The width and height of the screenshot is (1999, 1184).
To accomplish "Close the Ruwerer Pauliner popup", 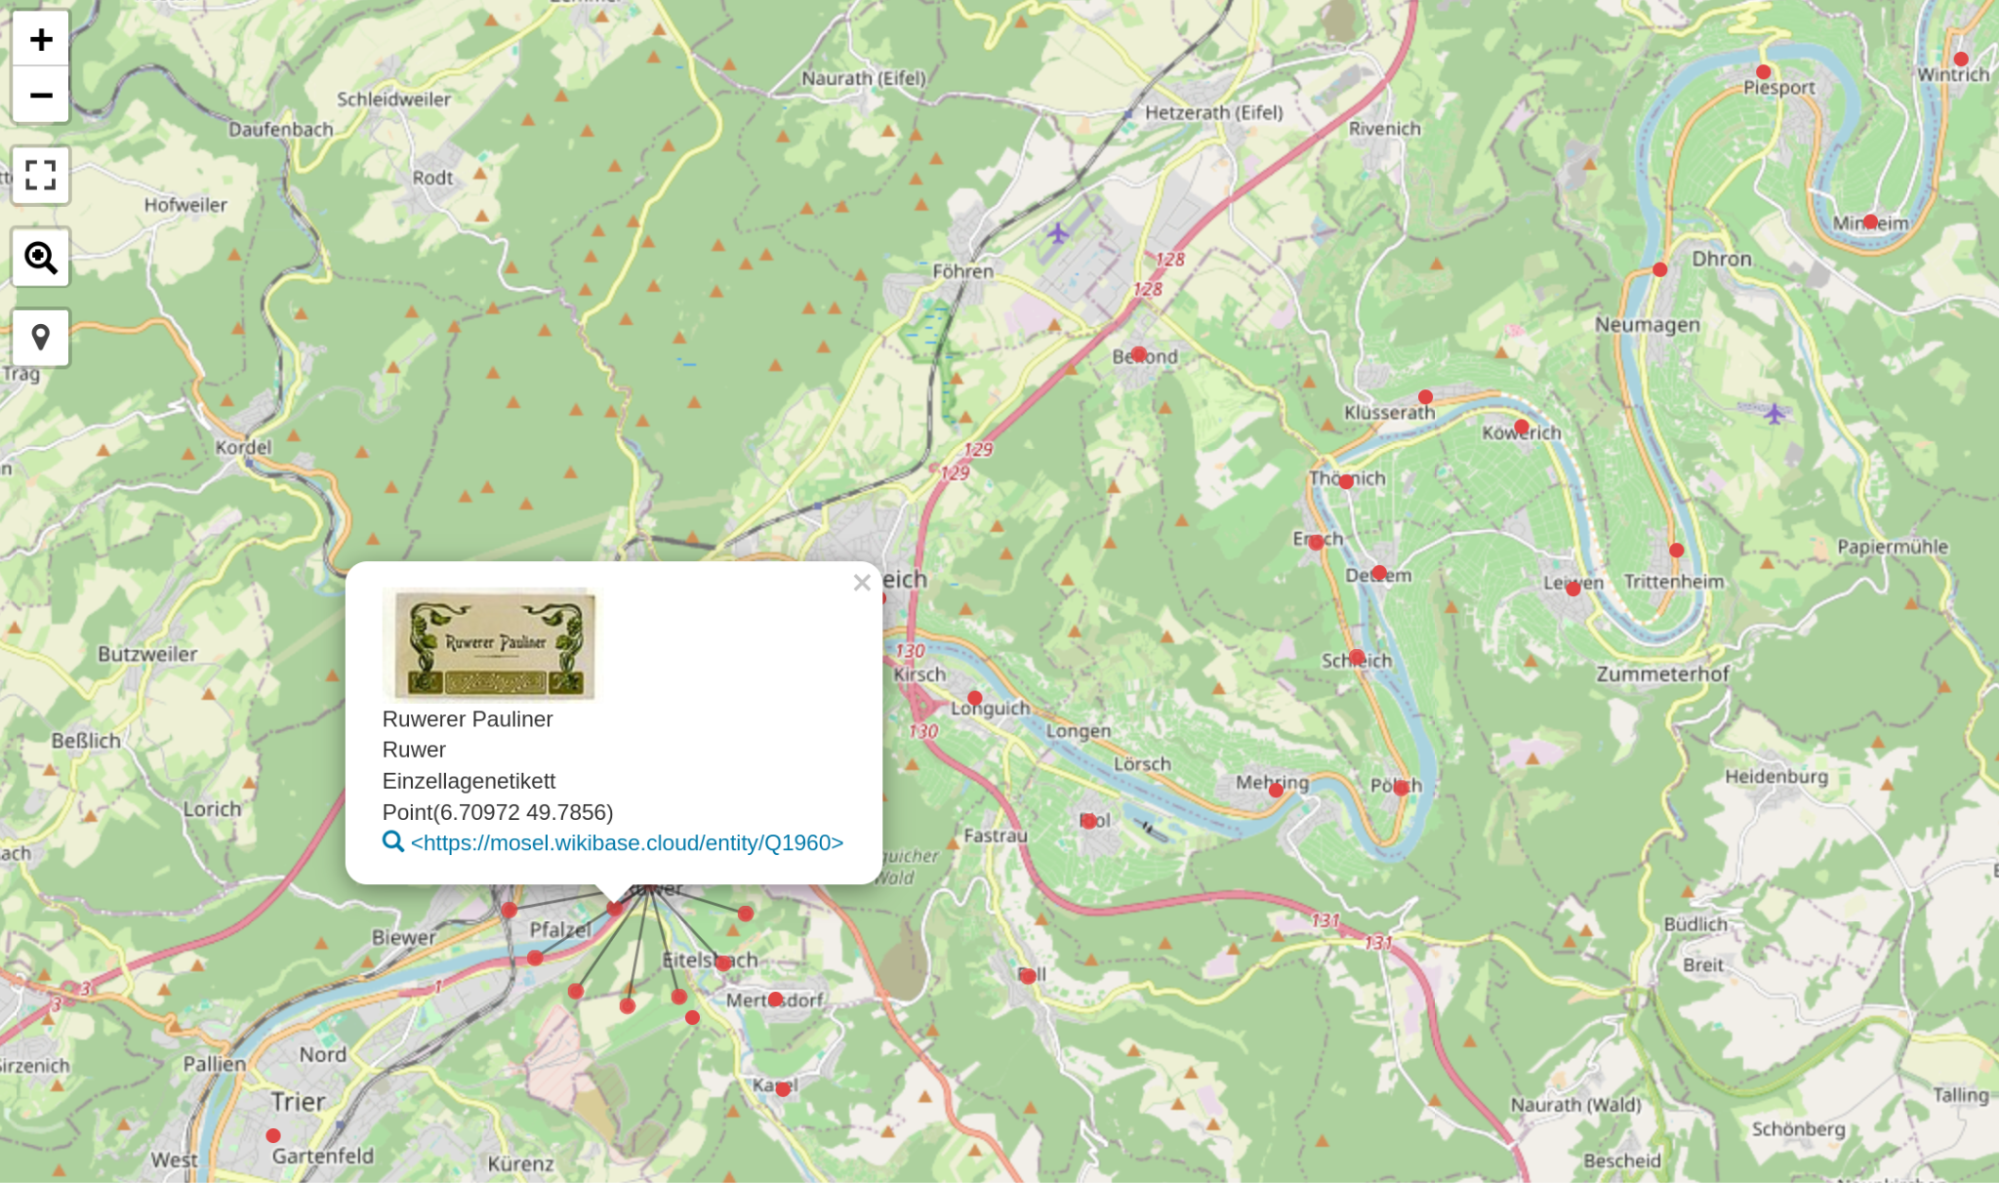I will click(x=861, y=583).
